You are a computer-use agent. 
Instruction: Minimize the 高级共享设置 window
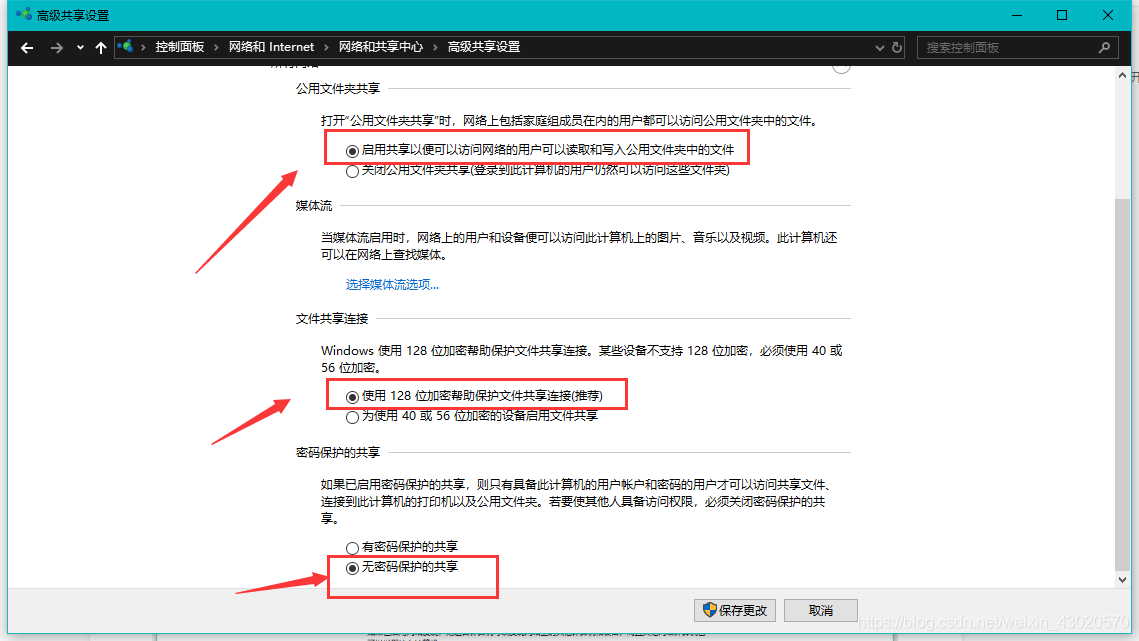tap(1017, 15)
